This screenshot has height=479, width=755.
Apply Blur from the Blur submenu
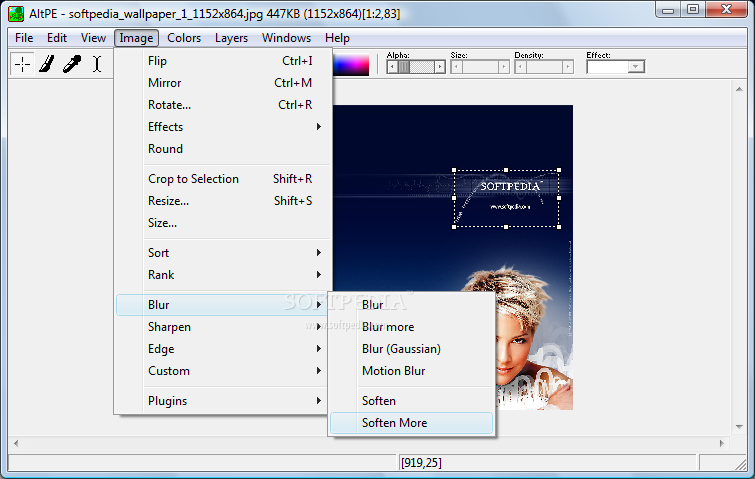[x=412, y=305]
